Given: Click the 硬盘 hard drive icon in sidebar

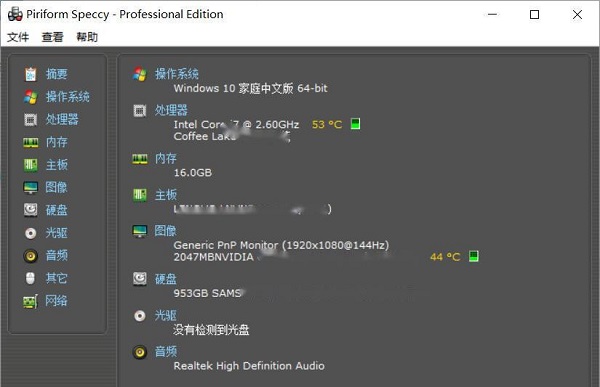Looking at the screenshot, I should [31, 210].
